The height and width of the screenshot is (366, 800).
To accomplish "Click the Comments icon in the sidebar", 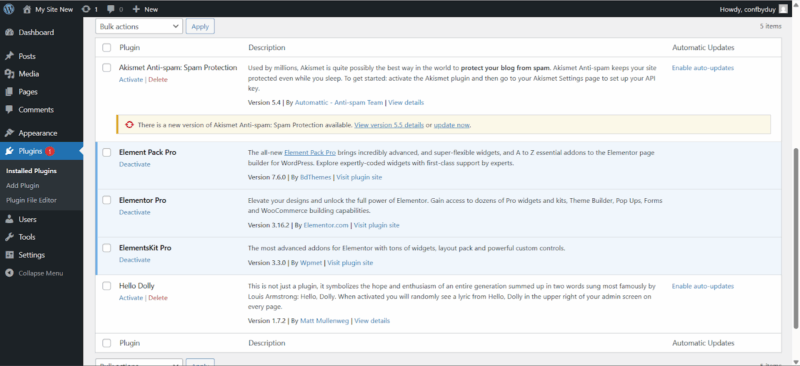I will pyautogui.click(x=9, y=110).
